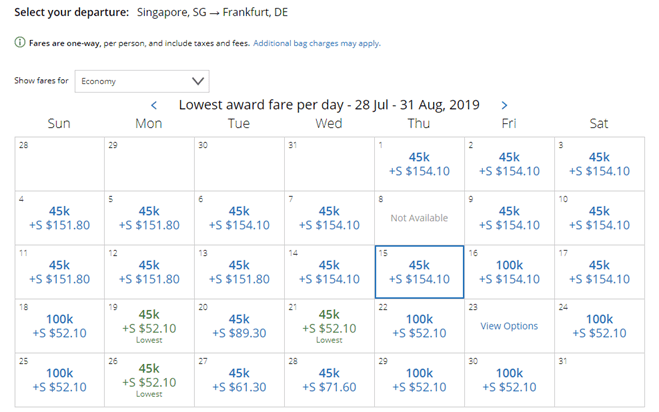Select August 16 fare 100k +S $154.10
659x412 pixels.
coord(509,272)
